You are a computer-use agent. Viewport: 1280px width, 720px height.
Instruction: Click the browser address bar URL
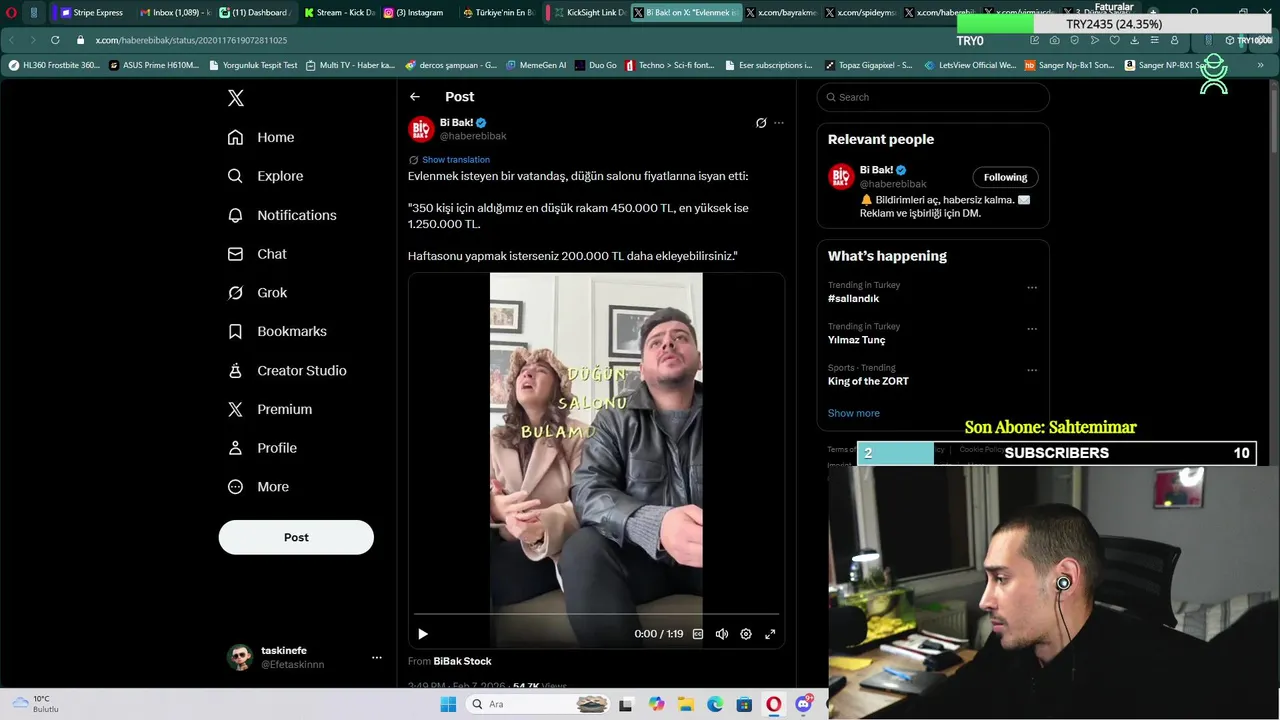pyautogui.click(x=191, y=40)
